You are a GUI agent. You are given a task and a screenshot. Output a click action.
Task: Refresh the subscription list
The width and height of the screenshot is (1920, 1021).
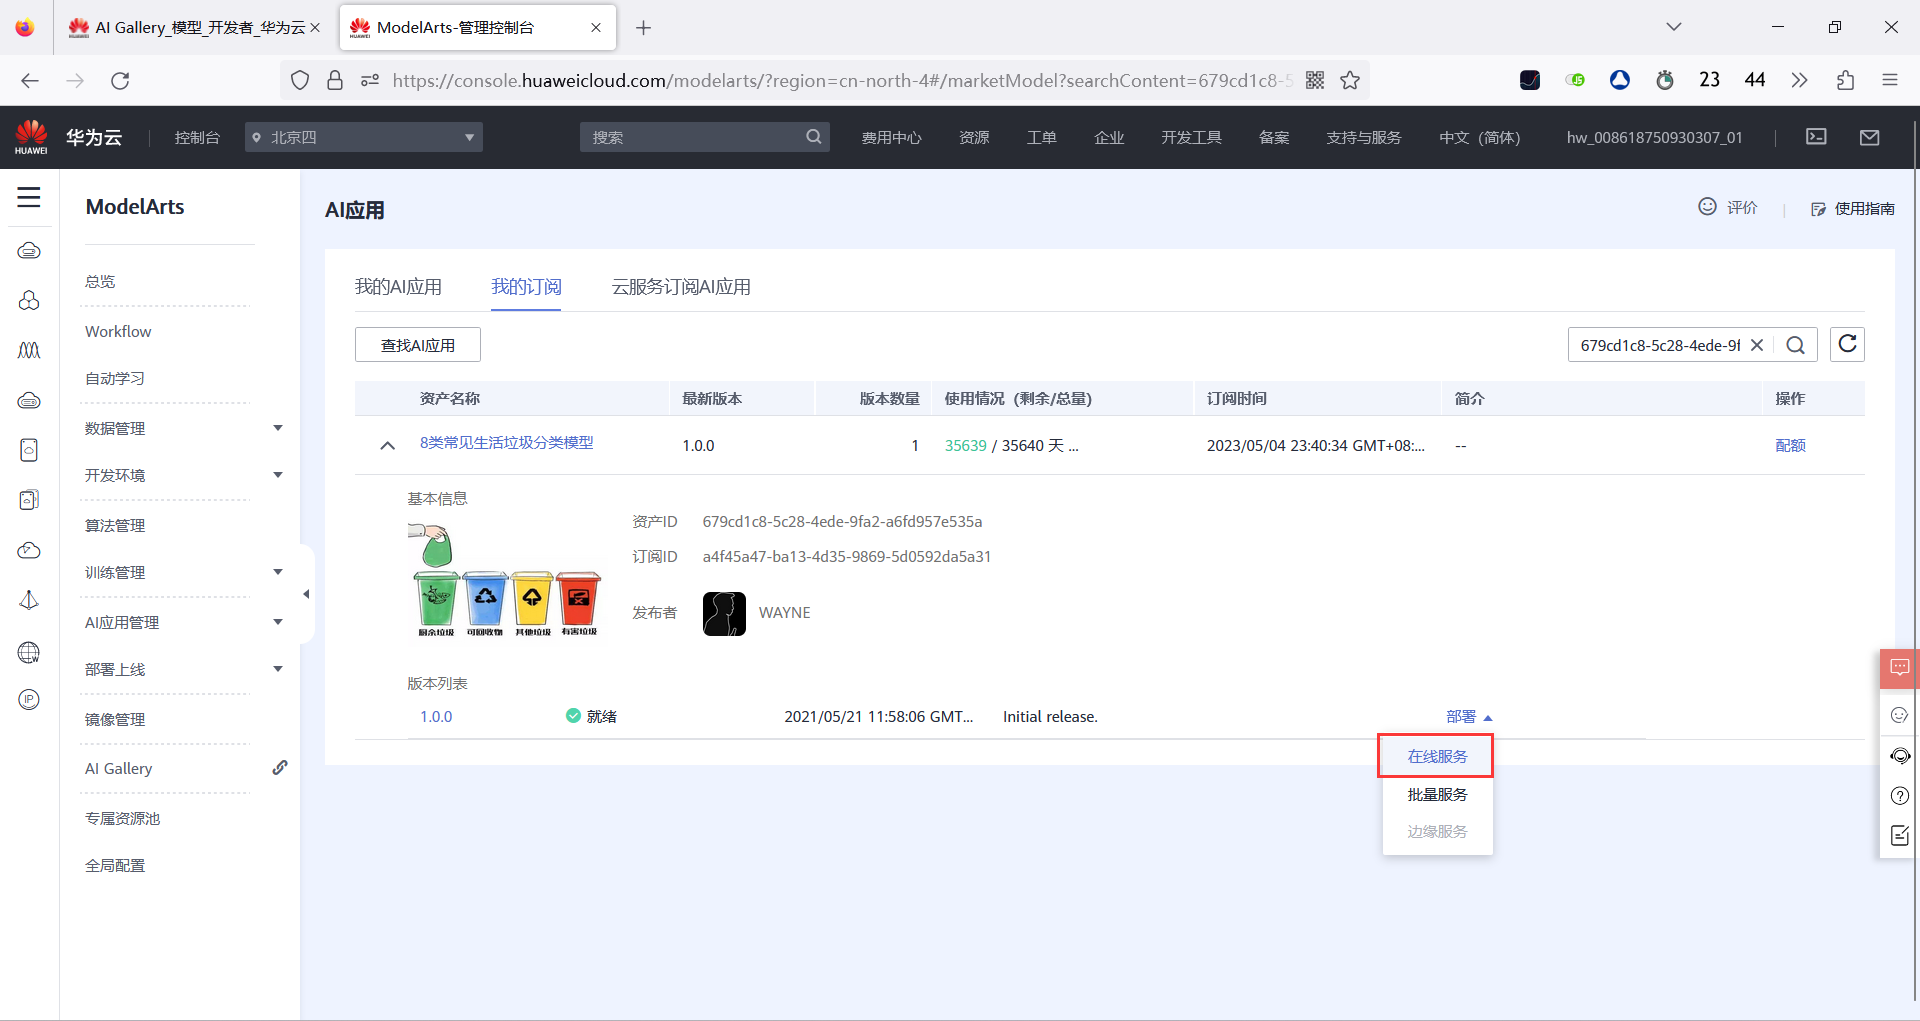[x=1847, y=344]
